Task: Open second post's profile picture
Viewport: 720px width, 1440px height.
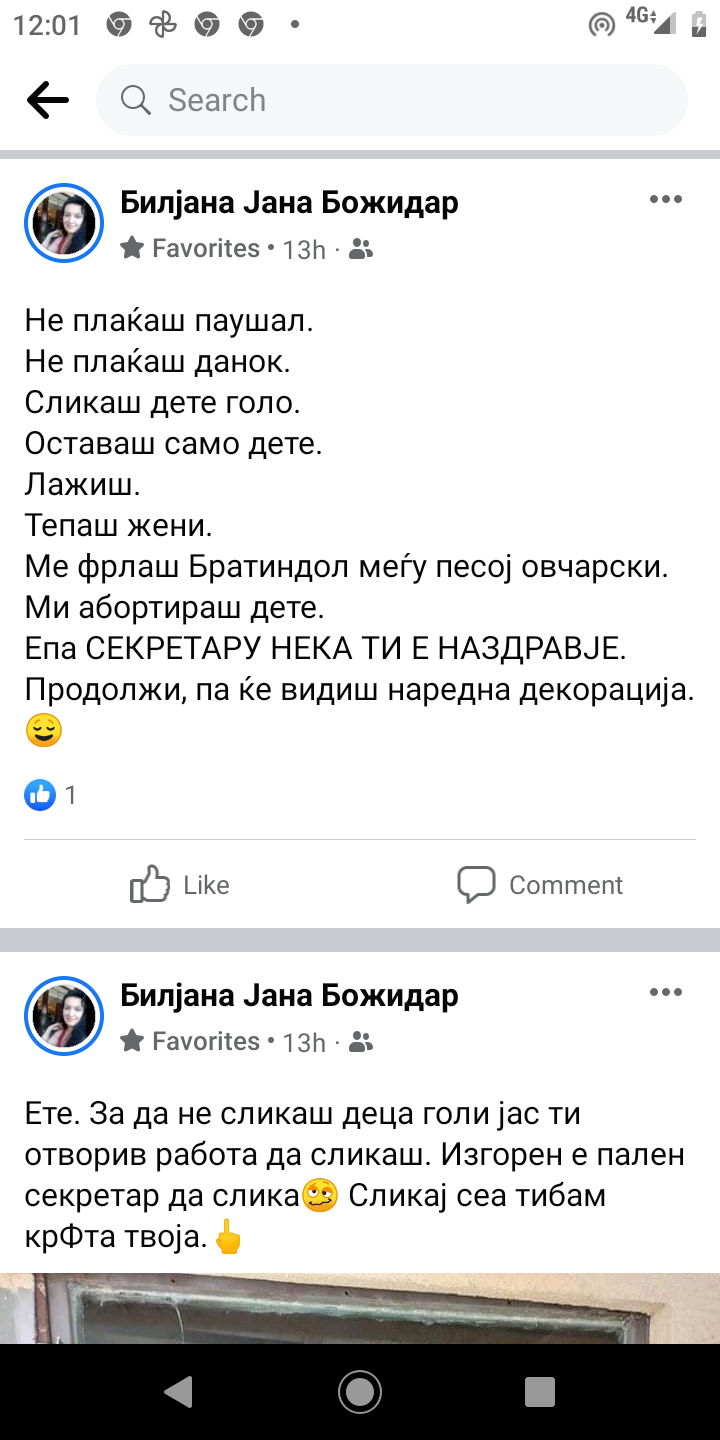Action: (x=64, y=1016)
